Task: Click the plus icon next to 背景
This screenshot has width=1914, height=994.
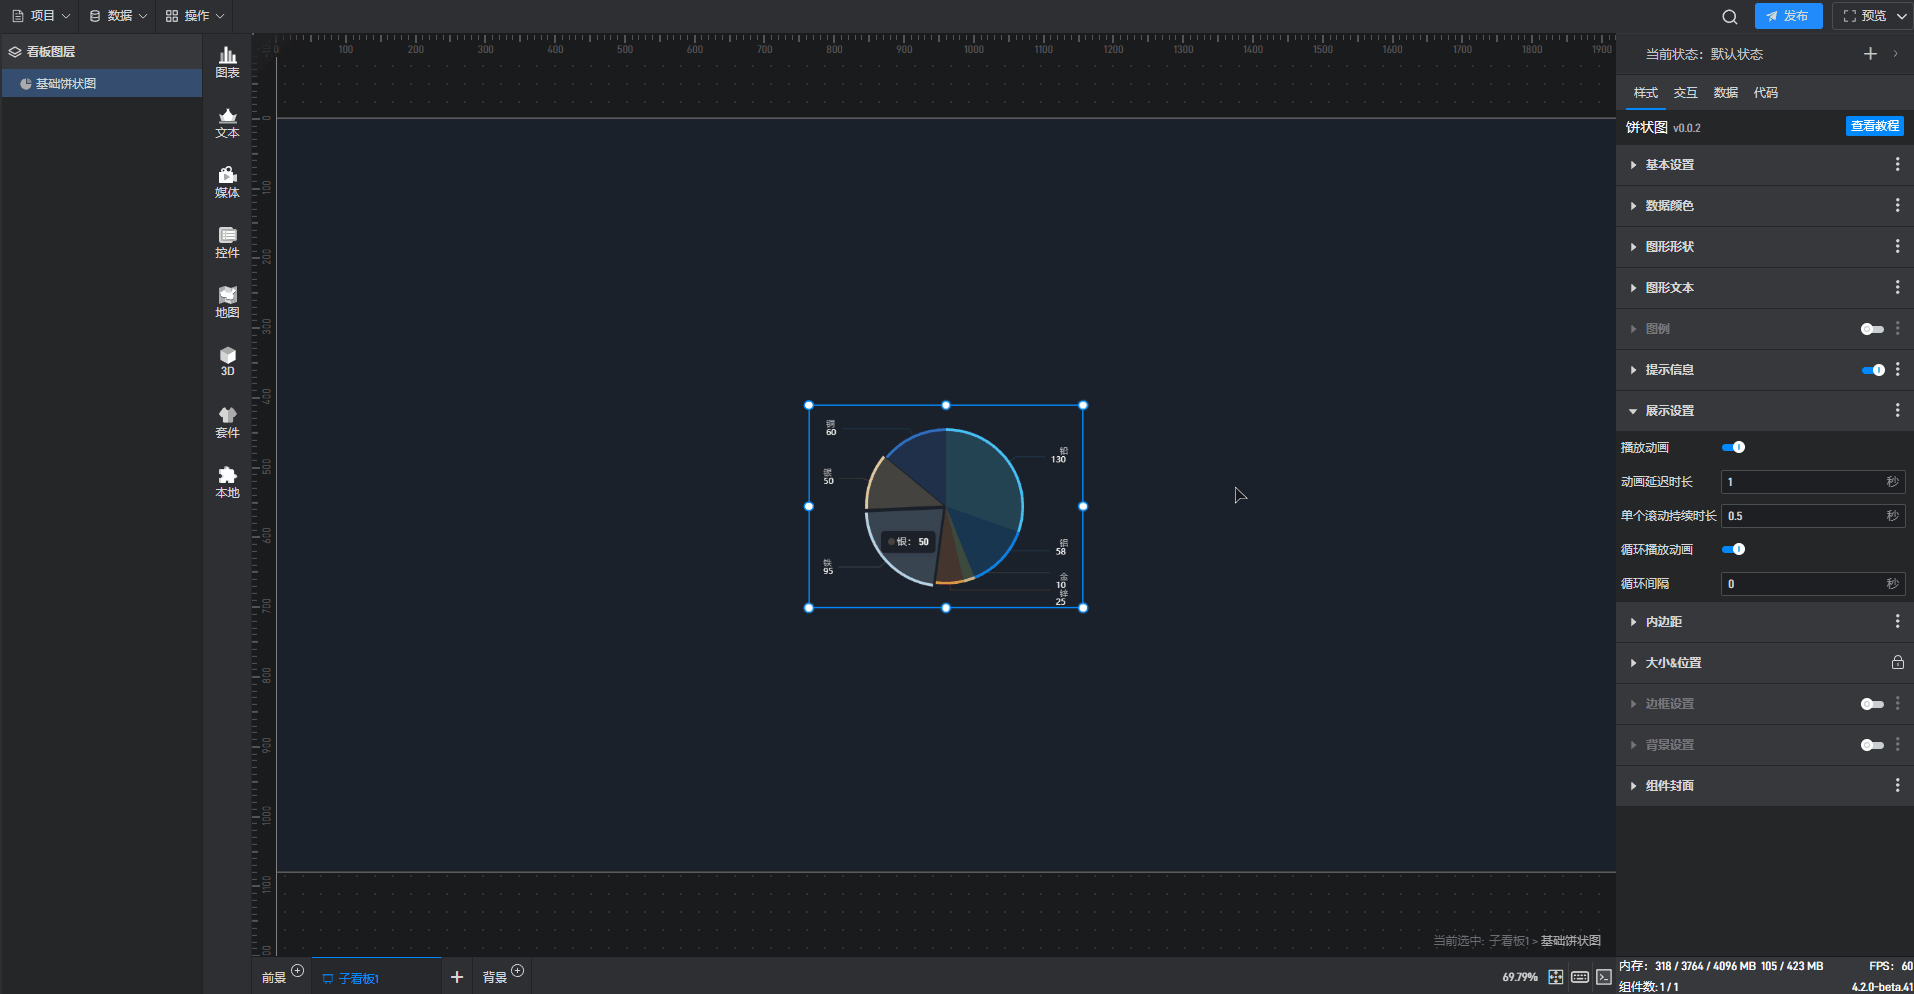Action: coord(517,971)
